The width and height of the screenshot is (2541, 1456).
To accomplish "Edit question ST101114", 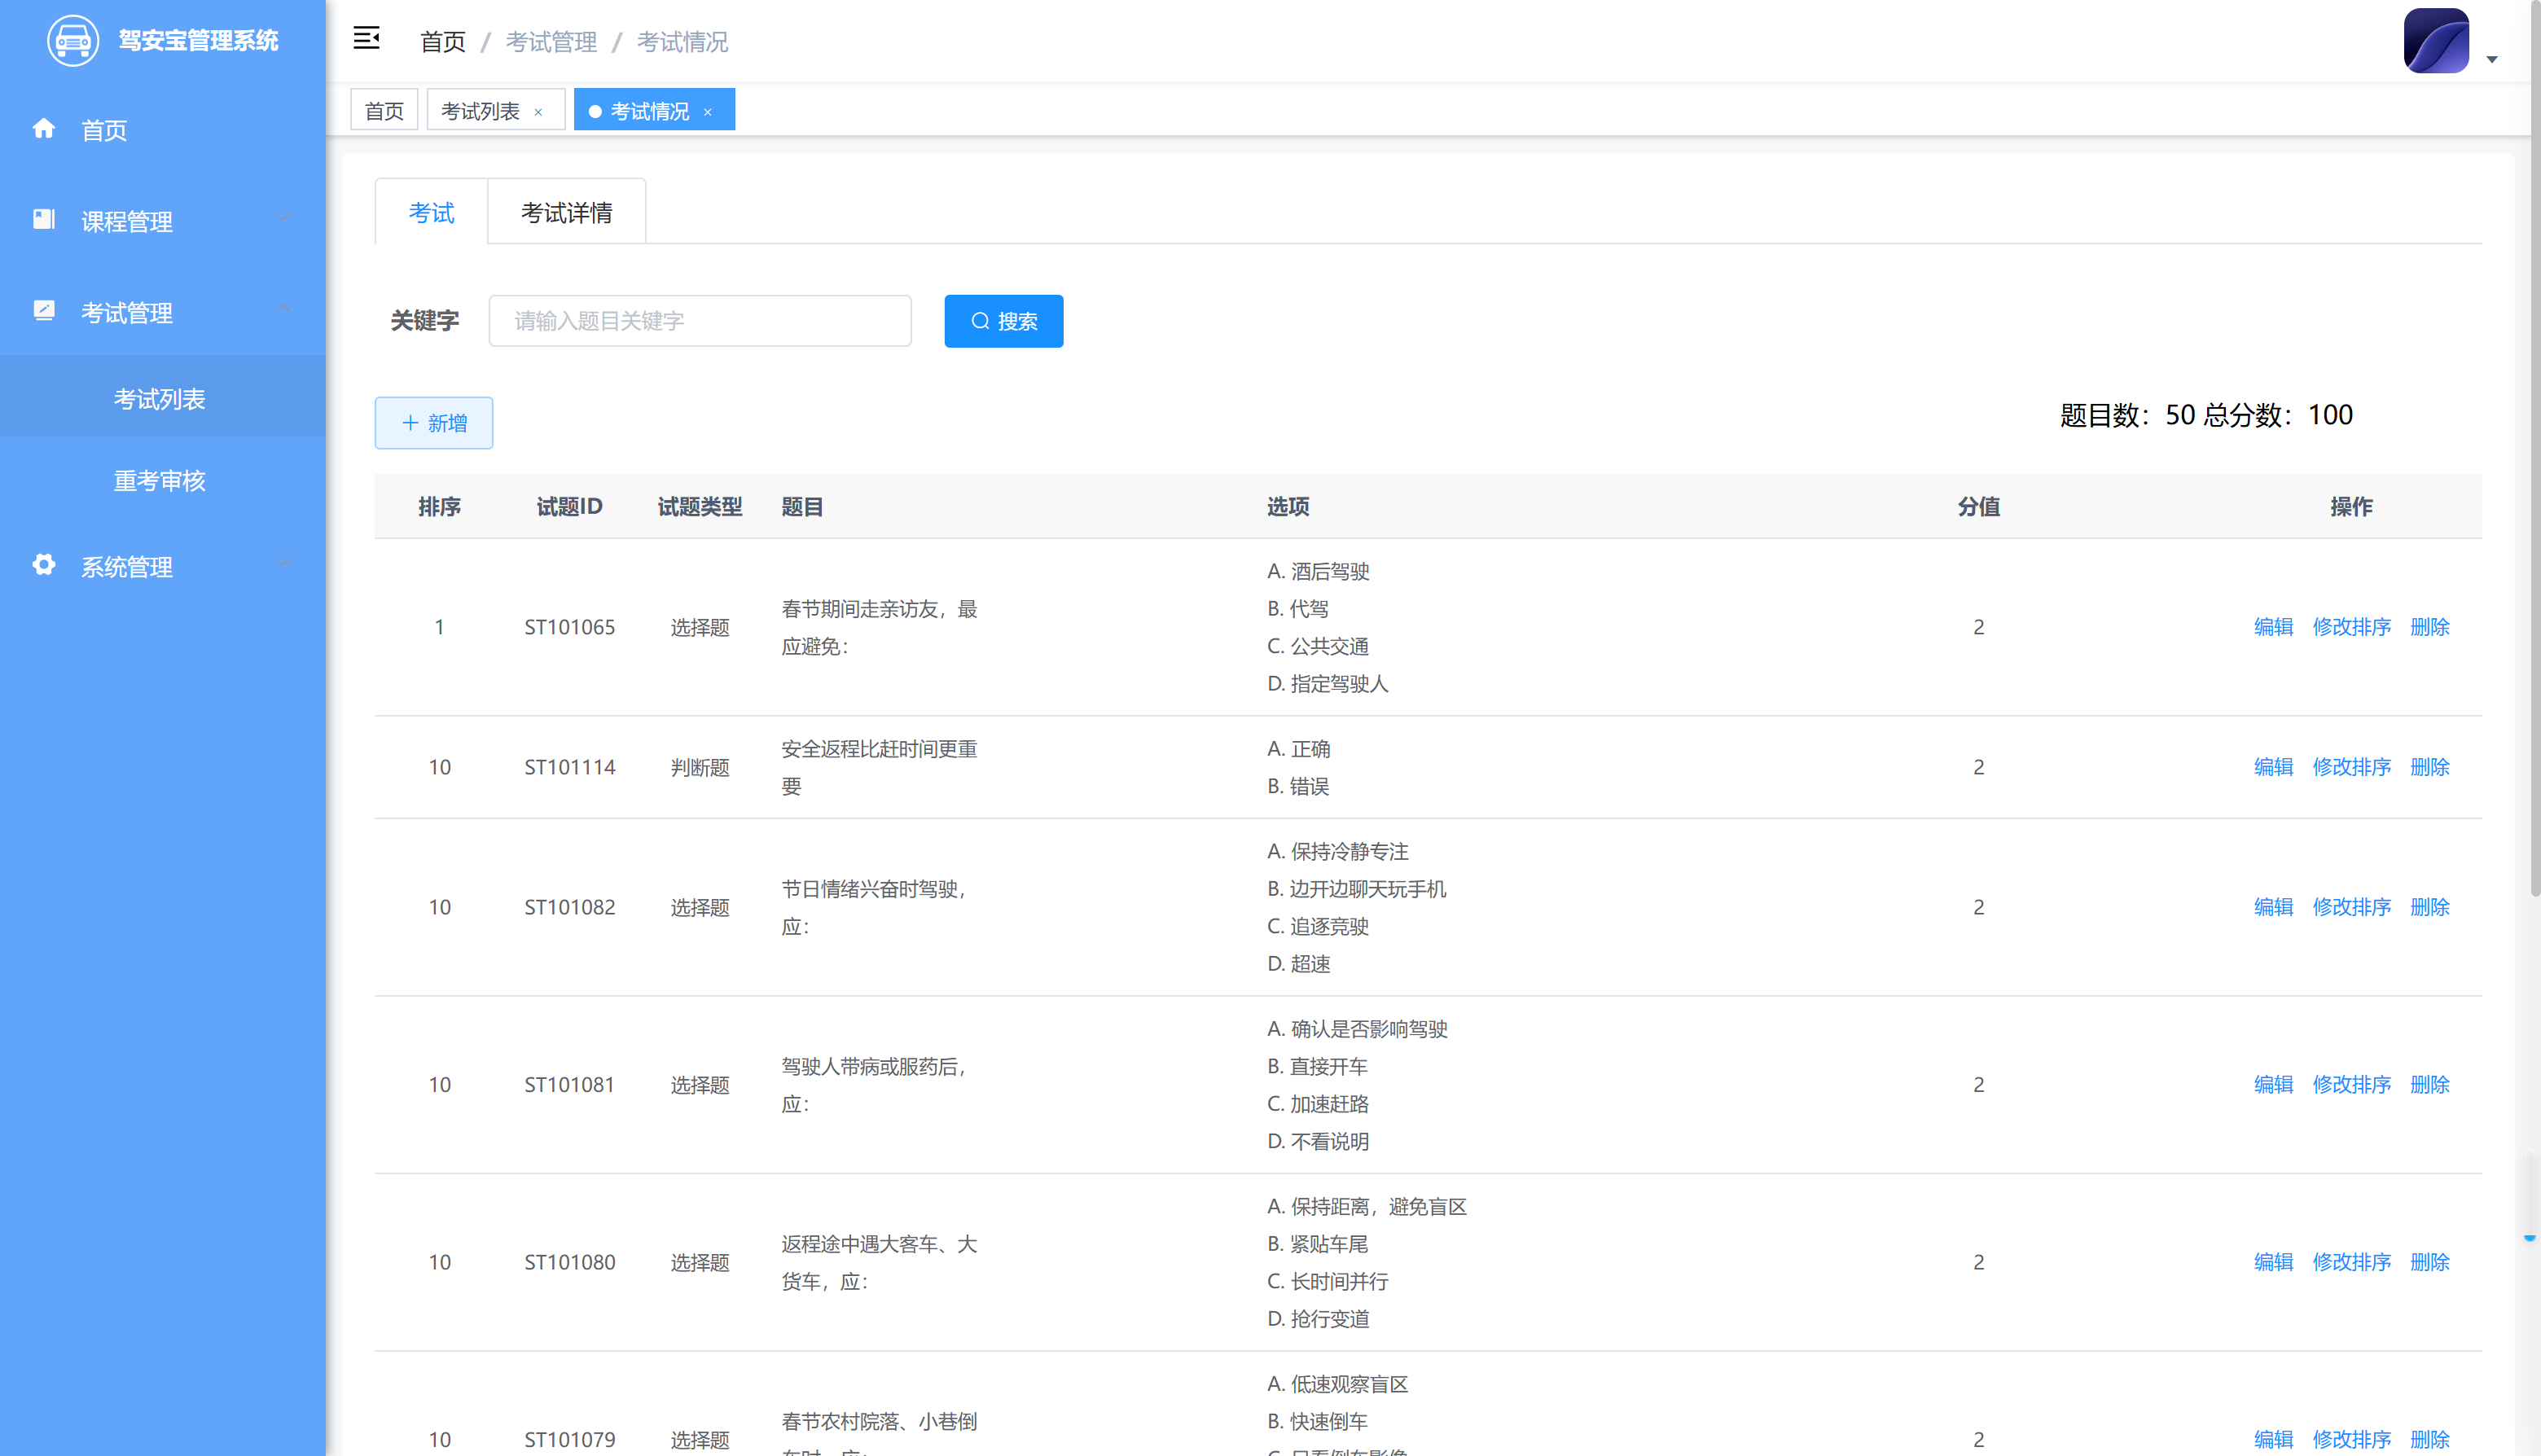I will pyautogui.click(x=2273, y=767).
